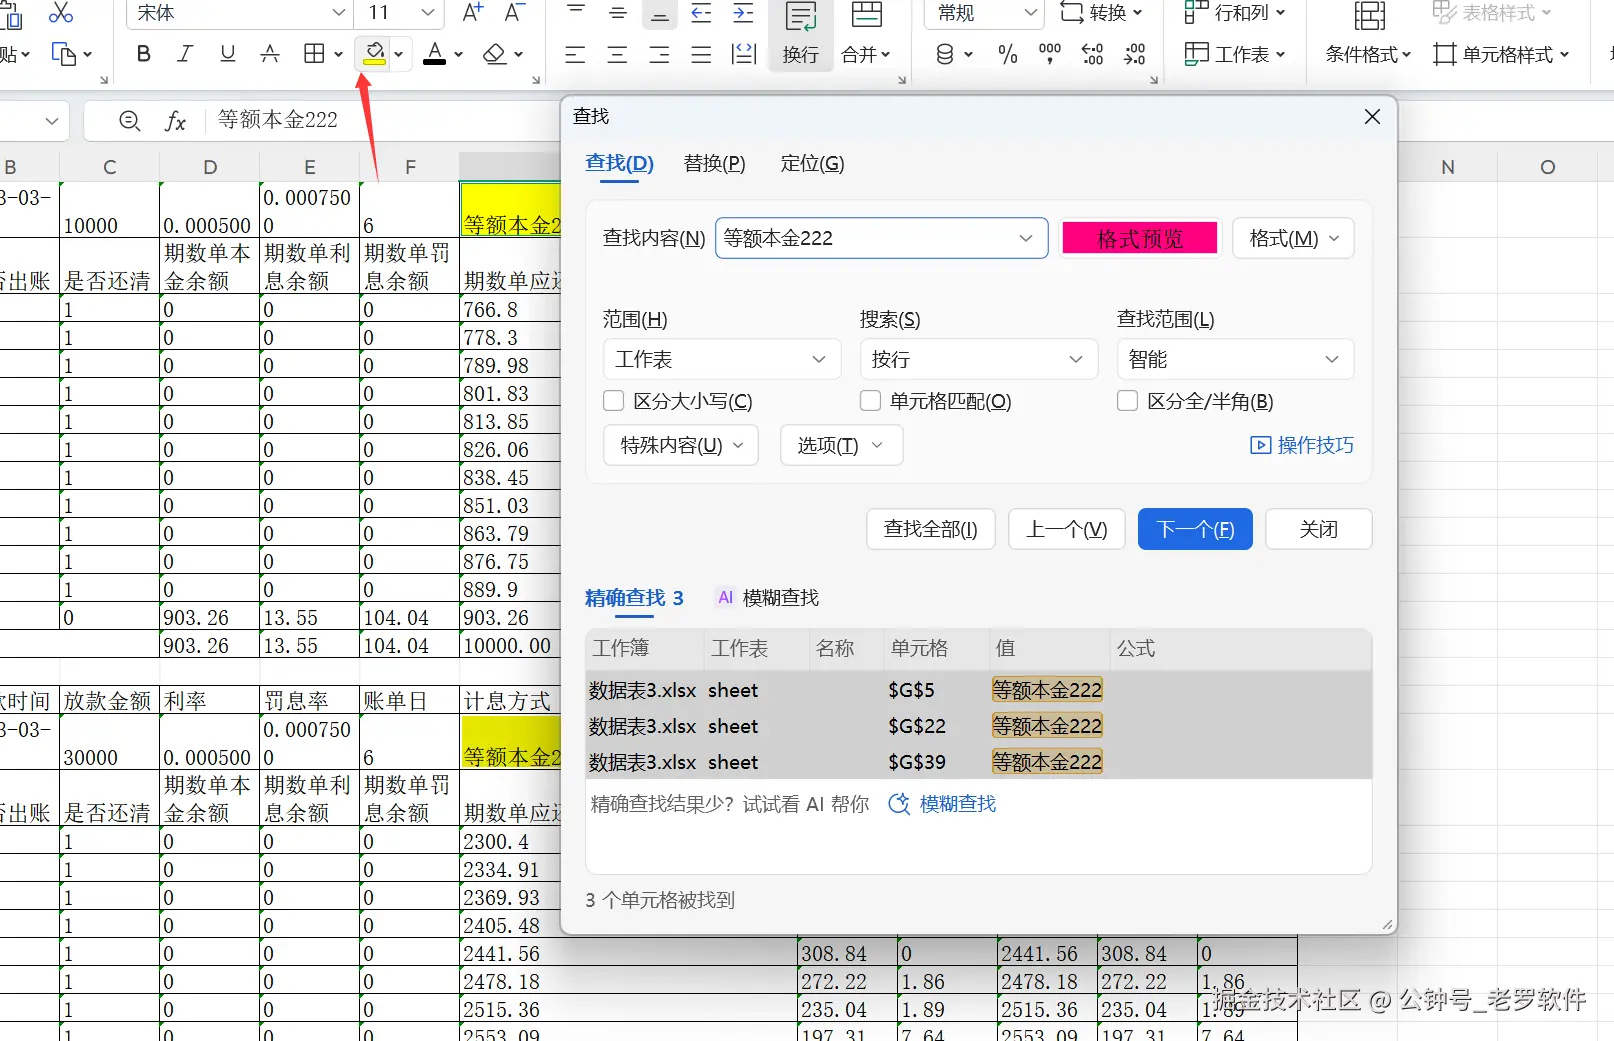Click the fx insert function icon
Viewport: 1614px width, 1041px height.
(x=176, y=121)
